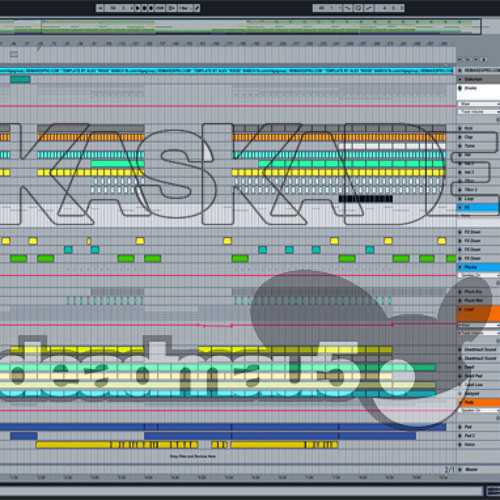
Task: Select the Pluck Wet track header
Action: pos(478,300)
